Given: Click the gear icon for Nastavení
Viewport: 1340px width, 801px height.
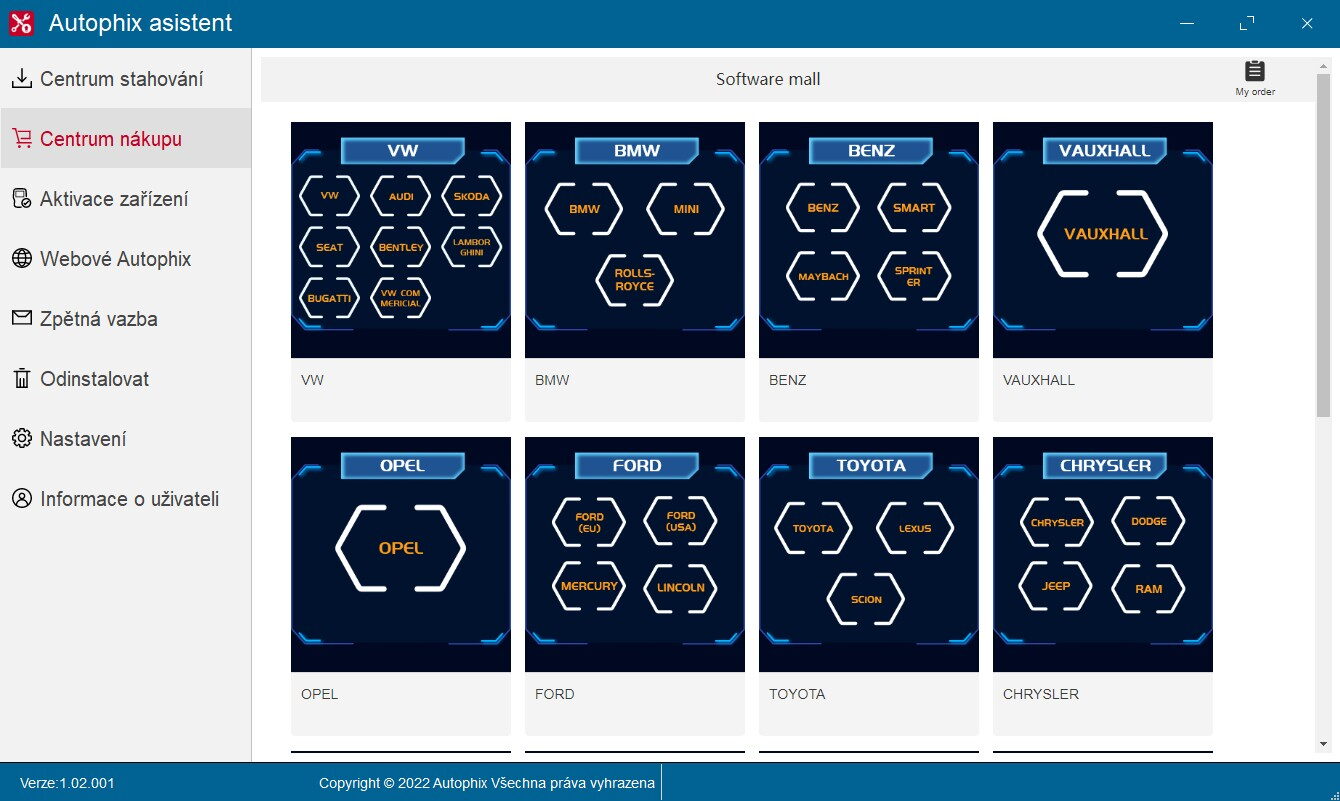Looking at the screenshot, I should coord(21,439).
